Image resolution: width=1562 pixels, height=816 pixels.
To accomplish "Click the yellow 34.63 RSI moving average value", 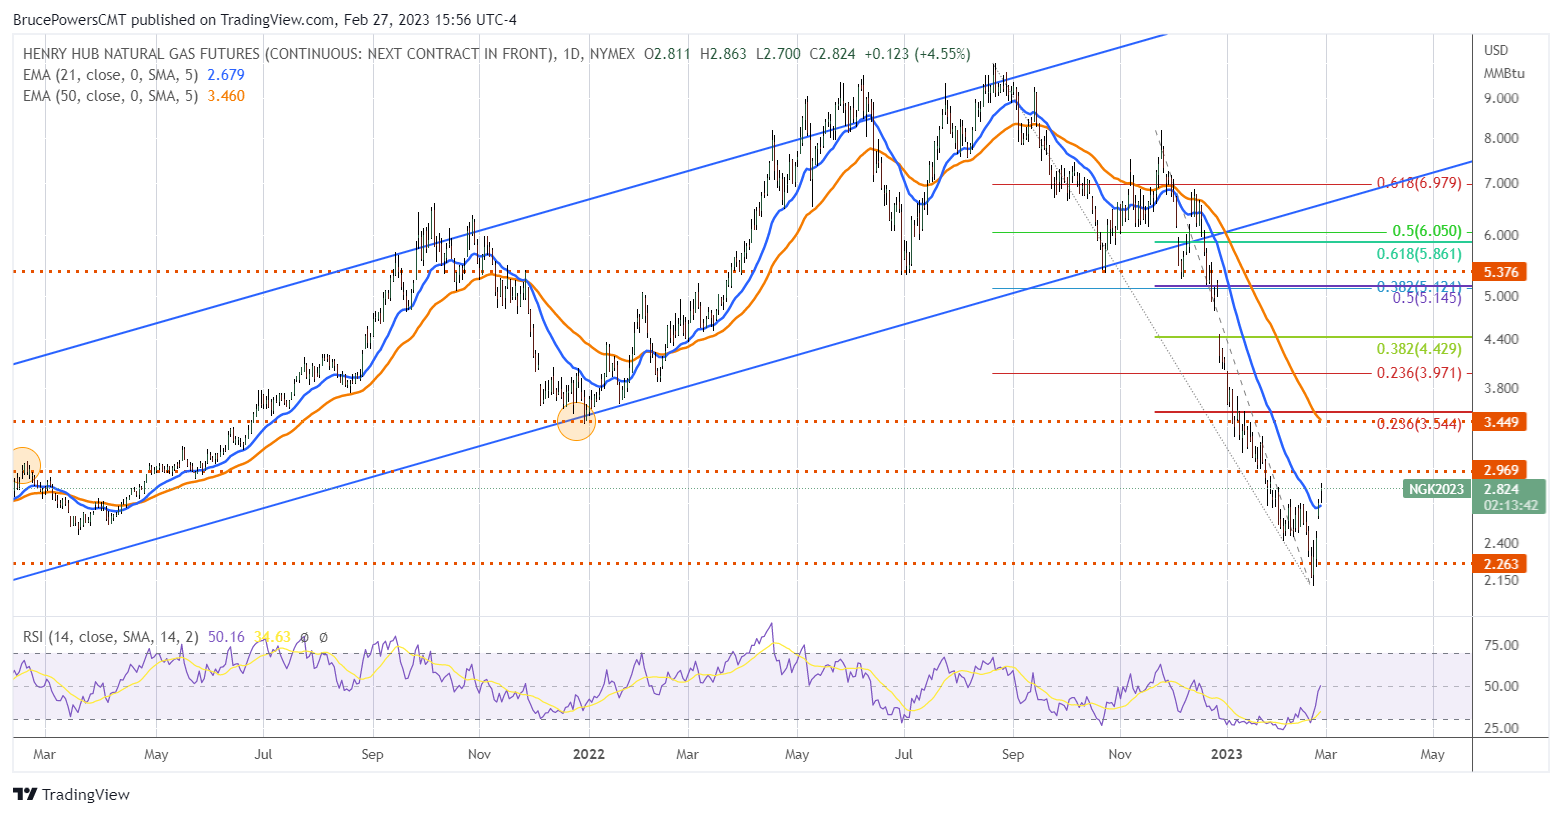I will point(272,636).
